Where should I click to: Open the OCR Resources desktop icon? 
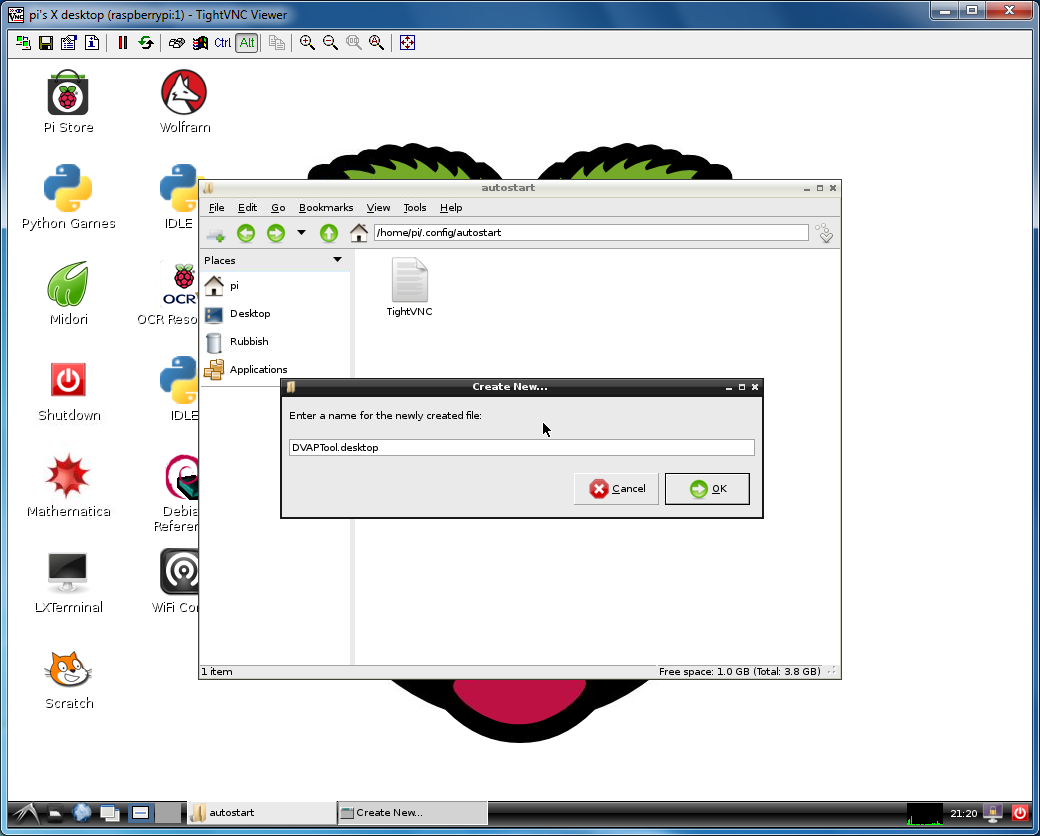tap(168, 294)
